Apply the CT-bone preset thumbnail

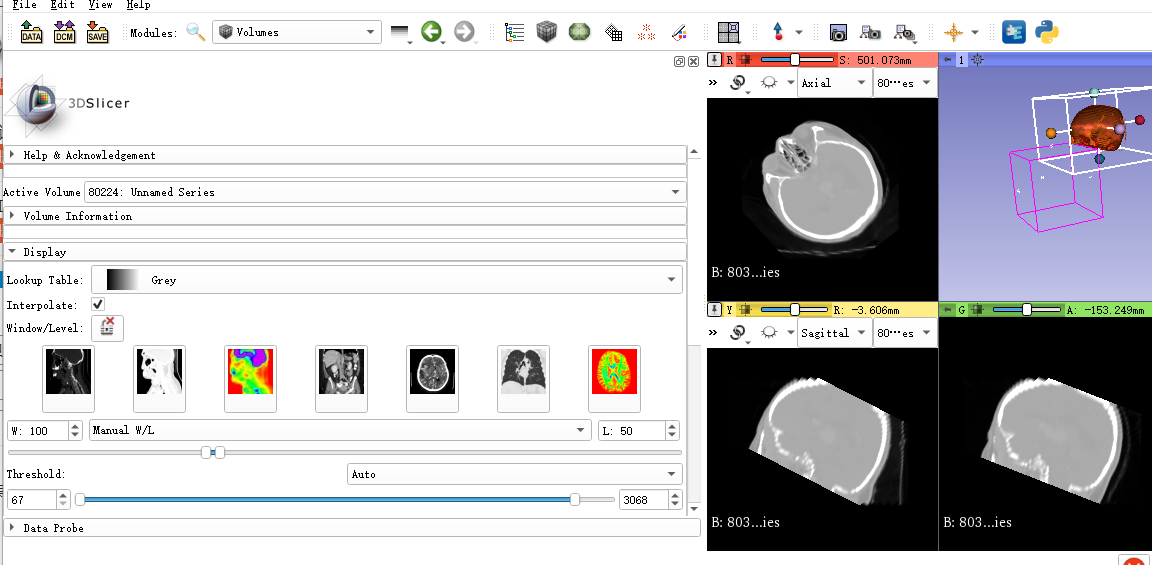[x=68, y=378]
